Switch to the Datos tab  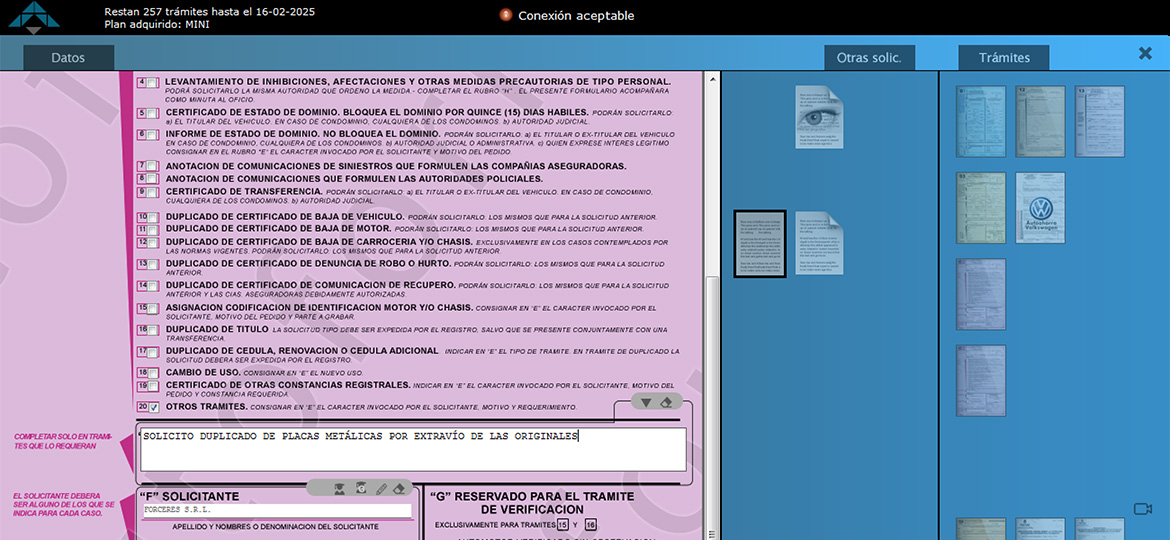click(68, 58)
